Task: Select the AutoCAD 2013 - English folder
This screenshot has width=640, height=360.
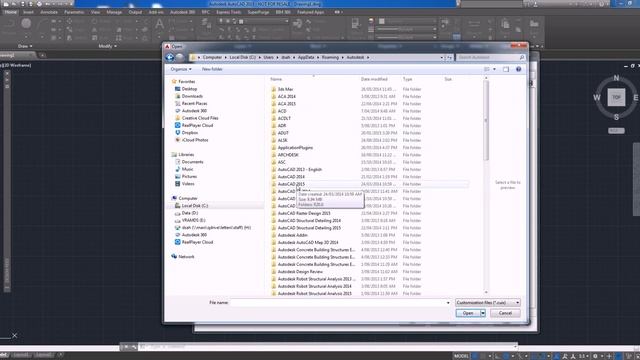Action: [x=300, y=169]
